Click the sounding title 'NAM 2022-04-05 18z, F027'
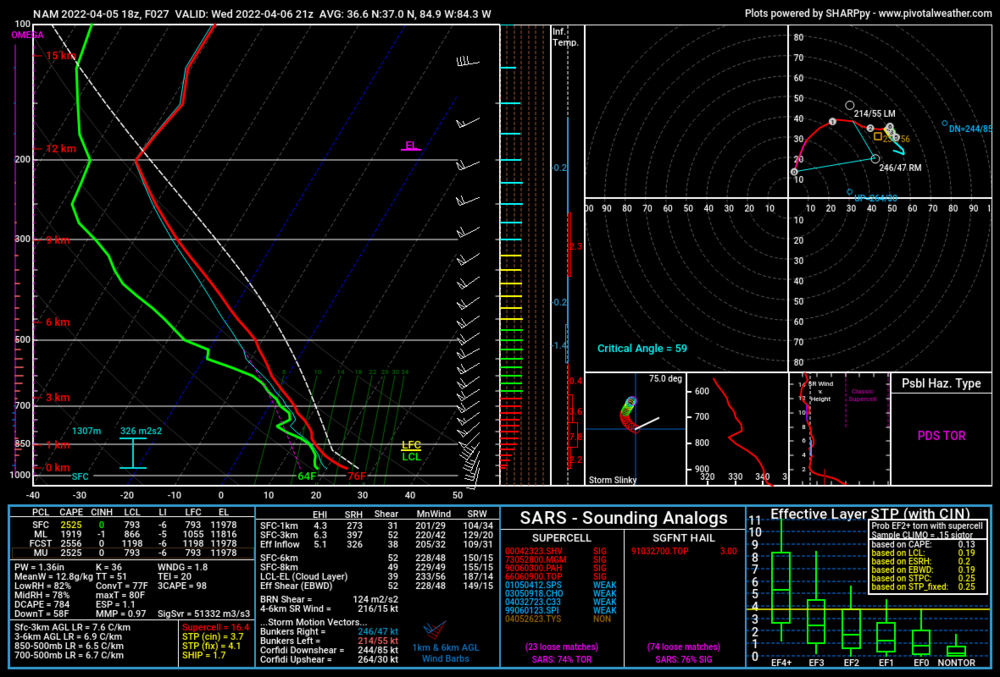This screenshot has height=677, width=1000. [x=101, y=13]
